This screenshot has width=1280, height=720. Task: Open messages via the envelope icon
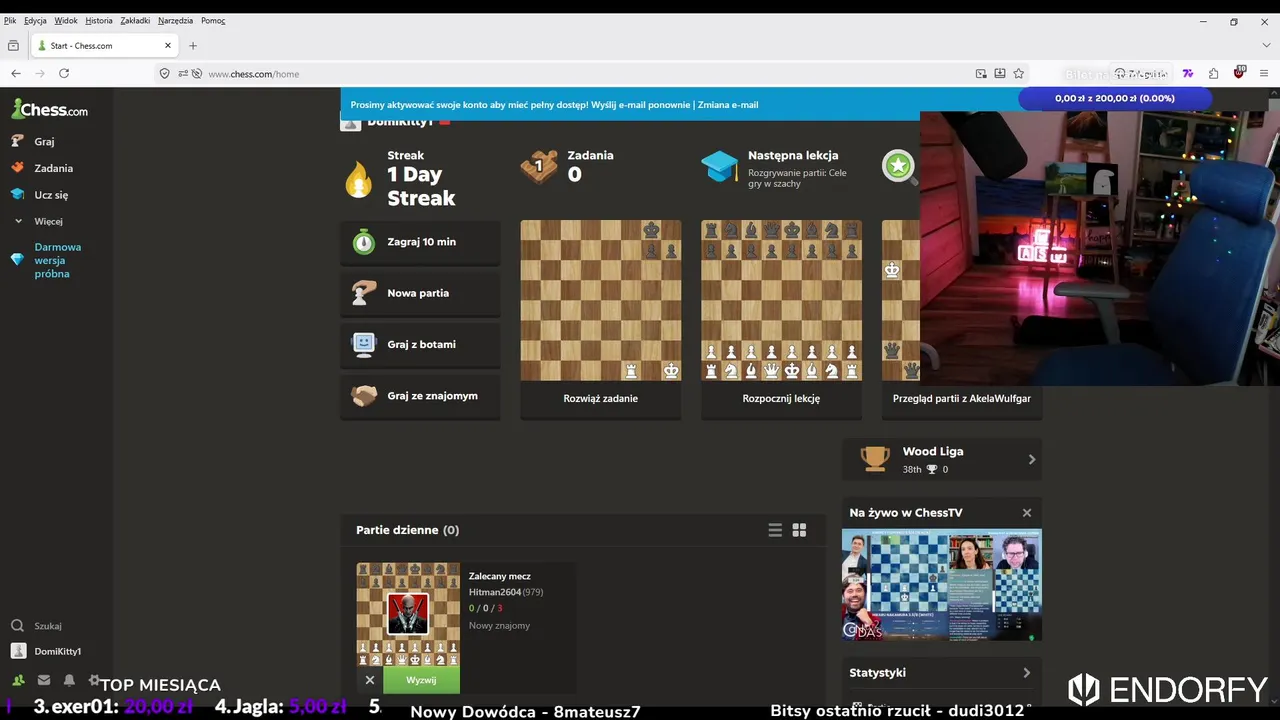pos(44,680)
